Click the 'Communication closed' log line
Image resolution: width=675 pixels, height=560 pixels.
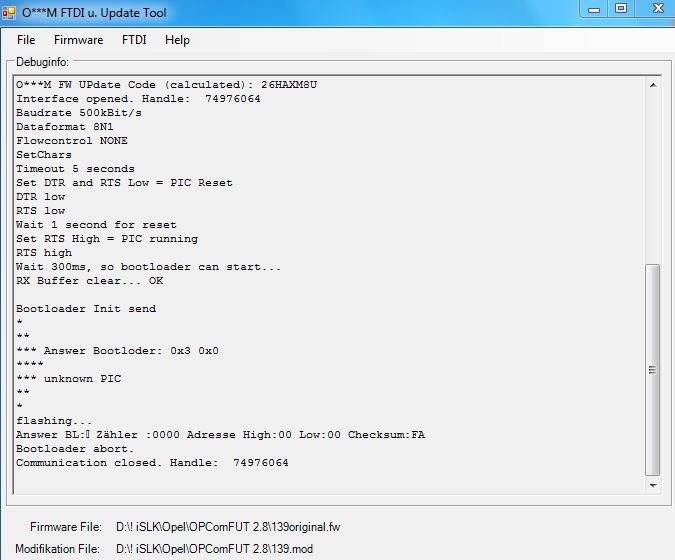152,463
